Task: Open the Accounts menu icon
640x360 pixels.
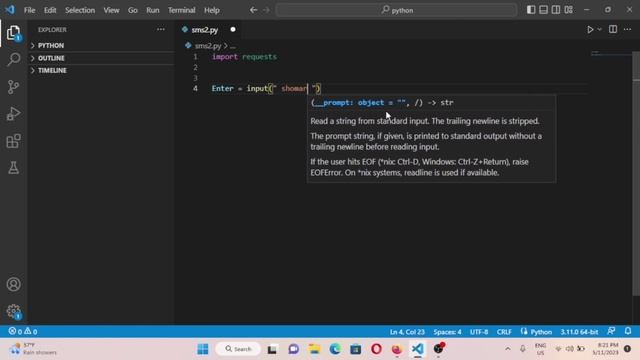Action: click(x=13, y=284)
